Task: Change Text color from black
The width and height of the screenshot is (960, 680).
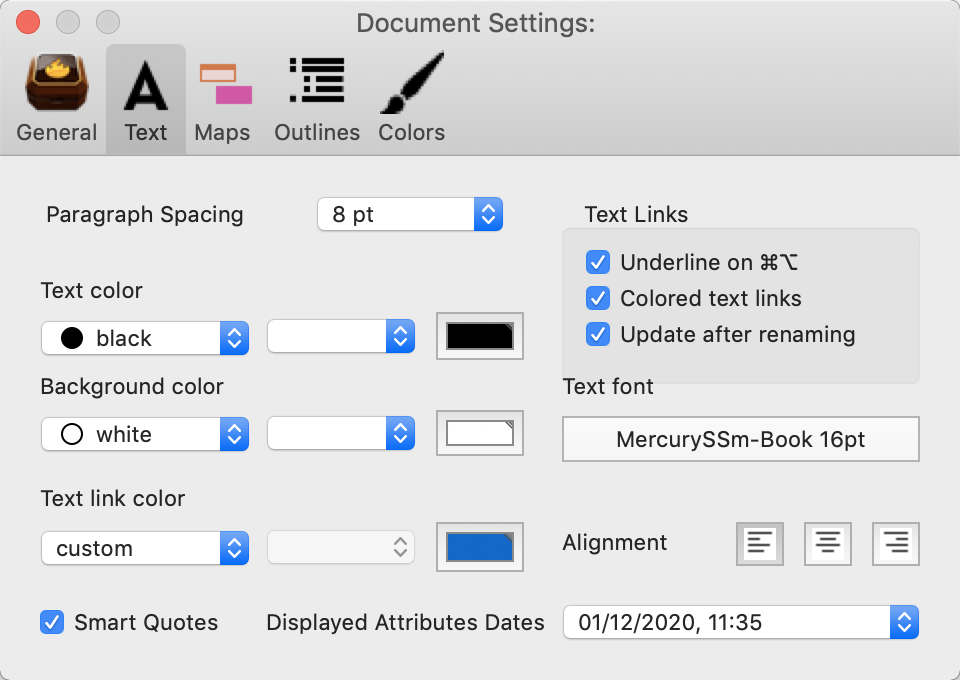Action: [x=145, y=337]
